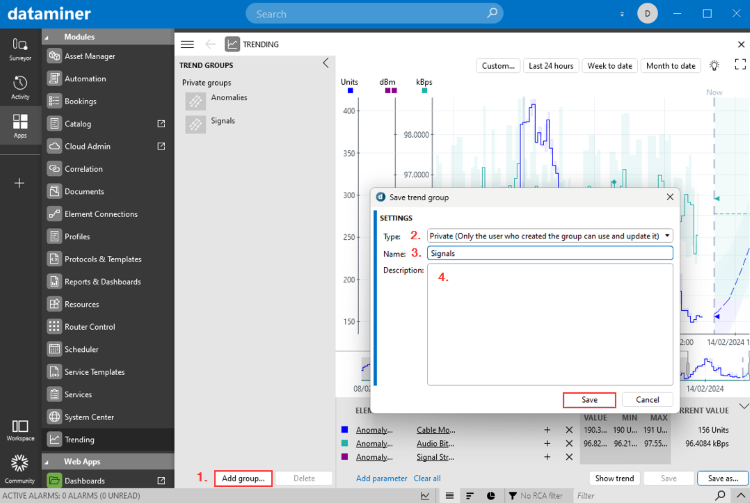Collapse the Trend Groups pane
The height and width of the screenshot is (503, 750).
pyautogui.click(x=326, y=63)
